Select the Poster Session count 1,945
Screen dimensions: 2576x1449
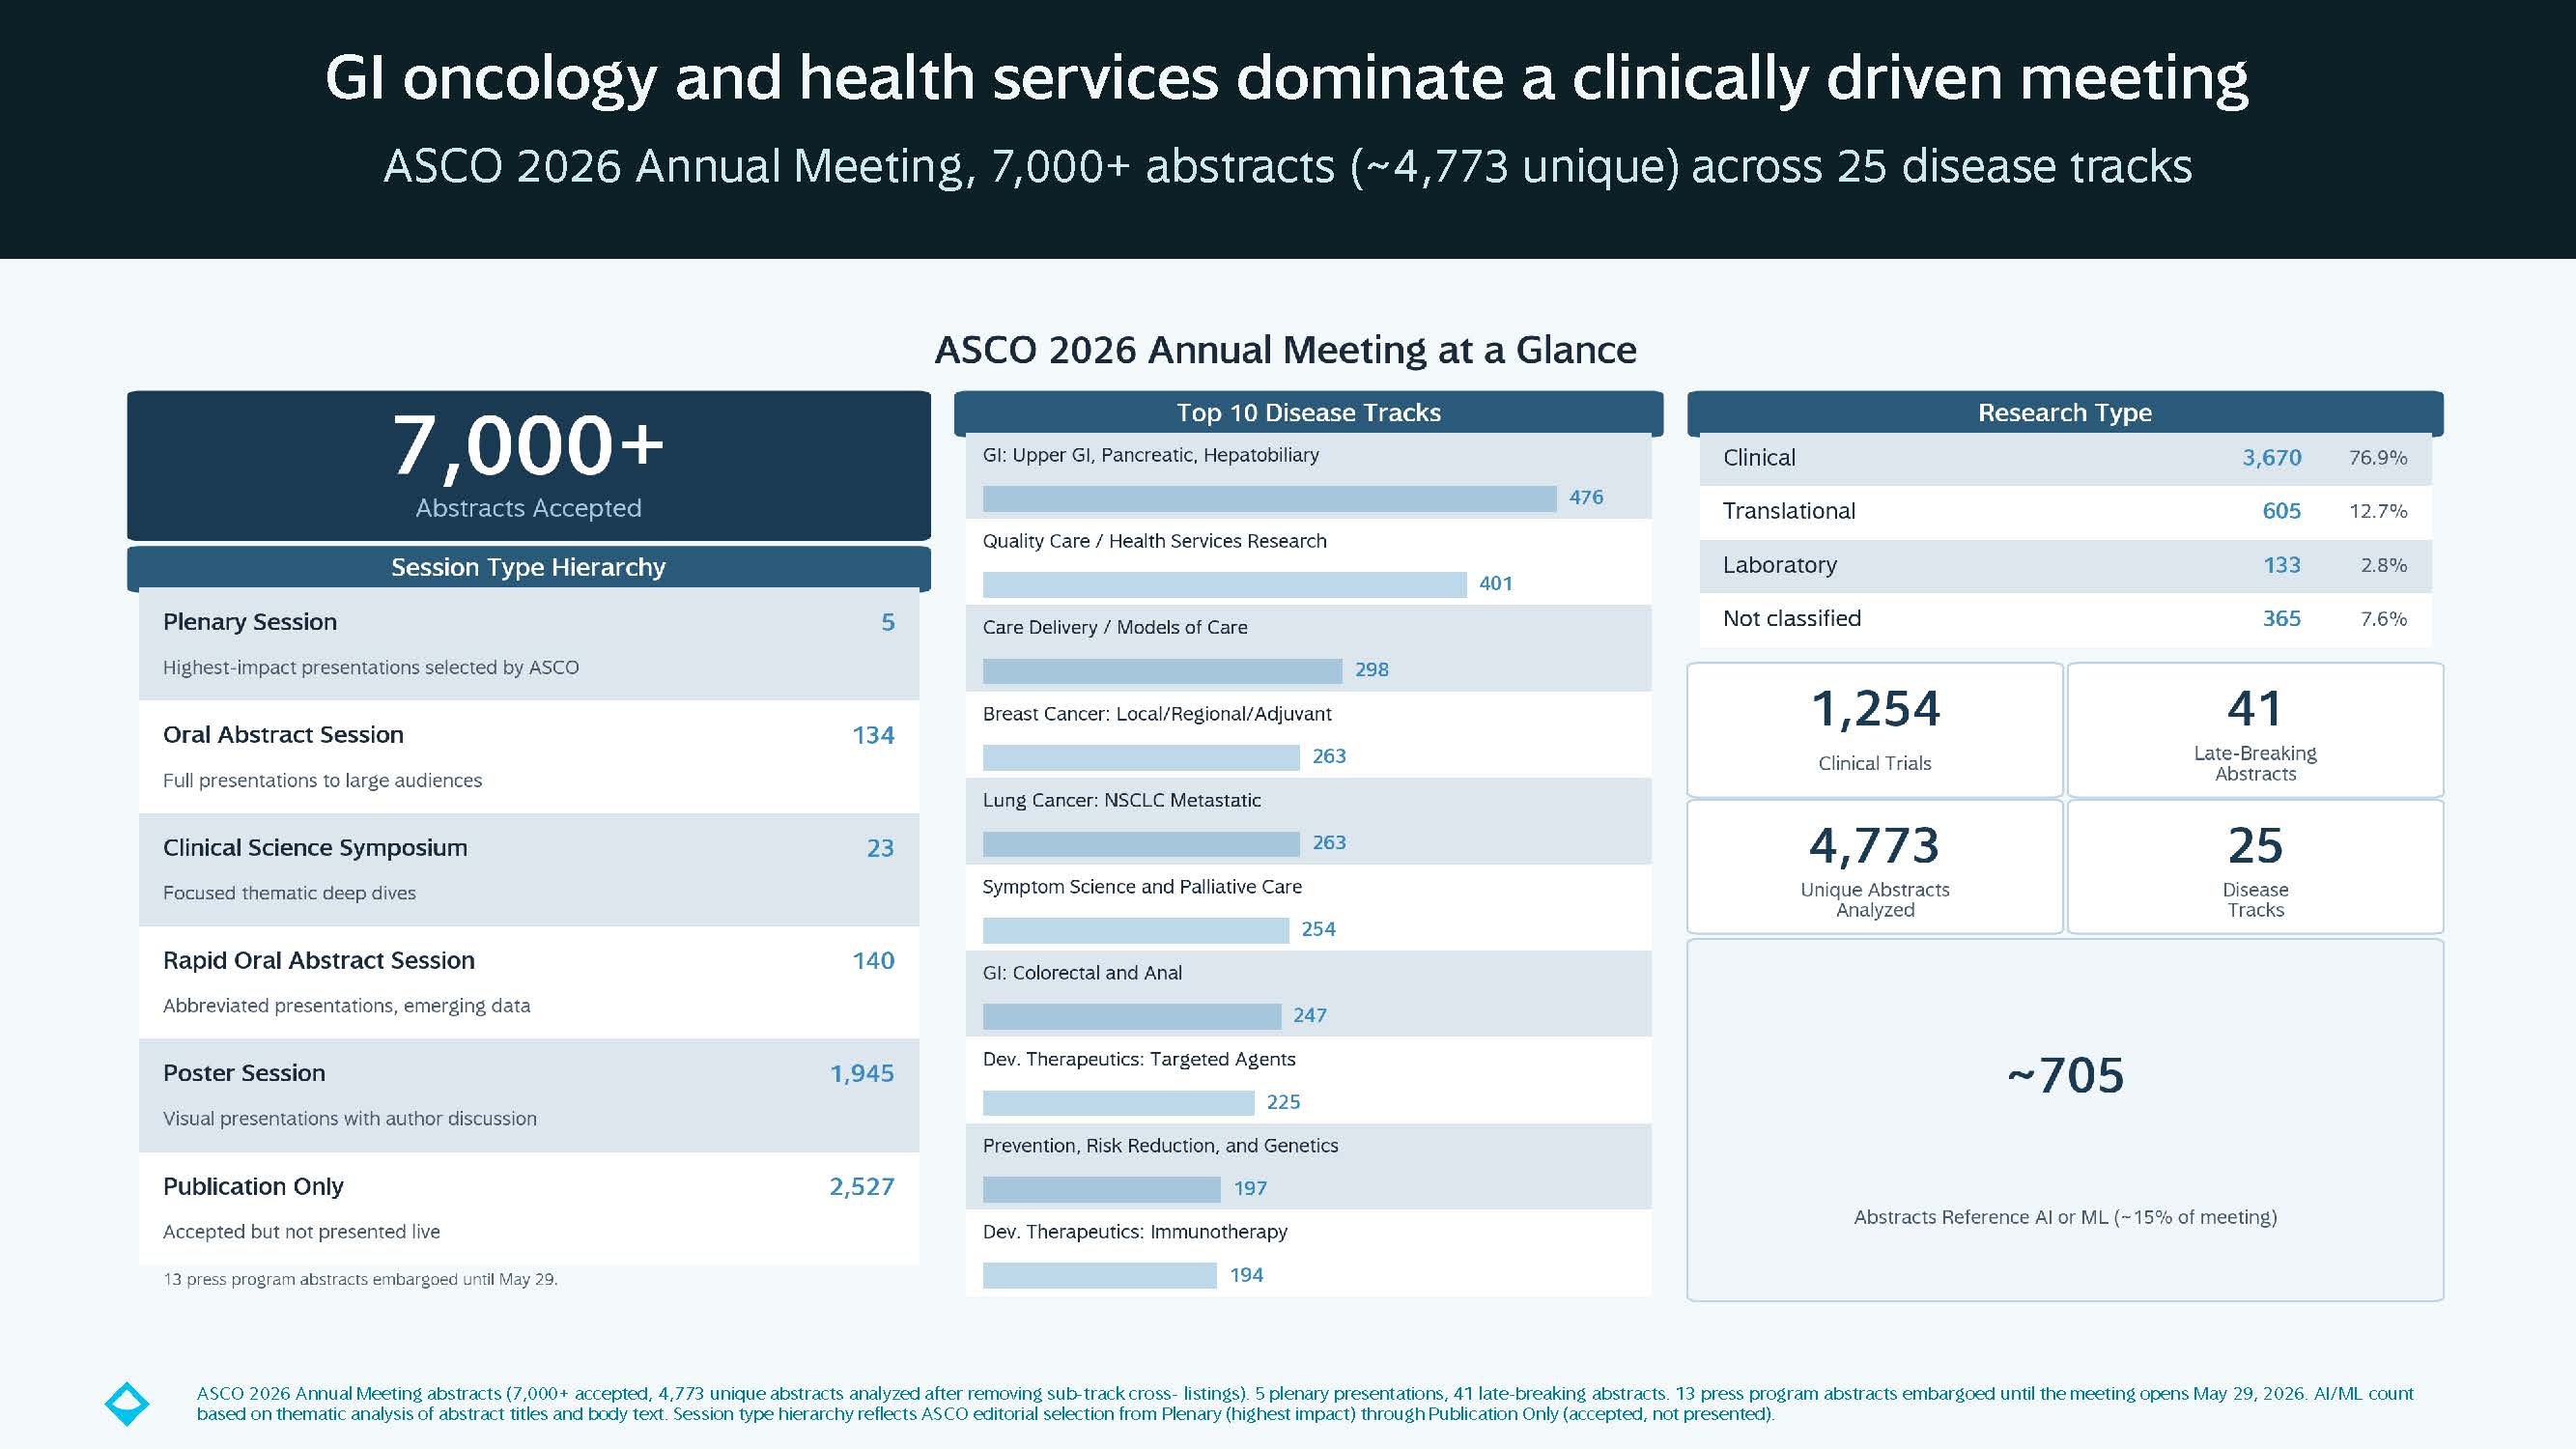click(862, 1073)
